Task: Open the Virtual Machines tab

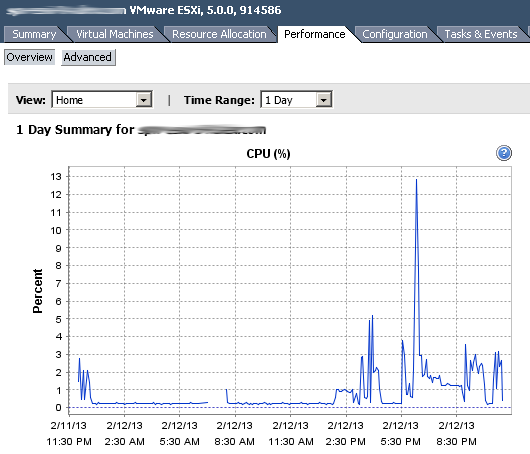Action: 115,34
